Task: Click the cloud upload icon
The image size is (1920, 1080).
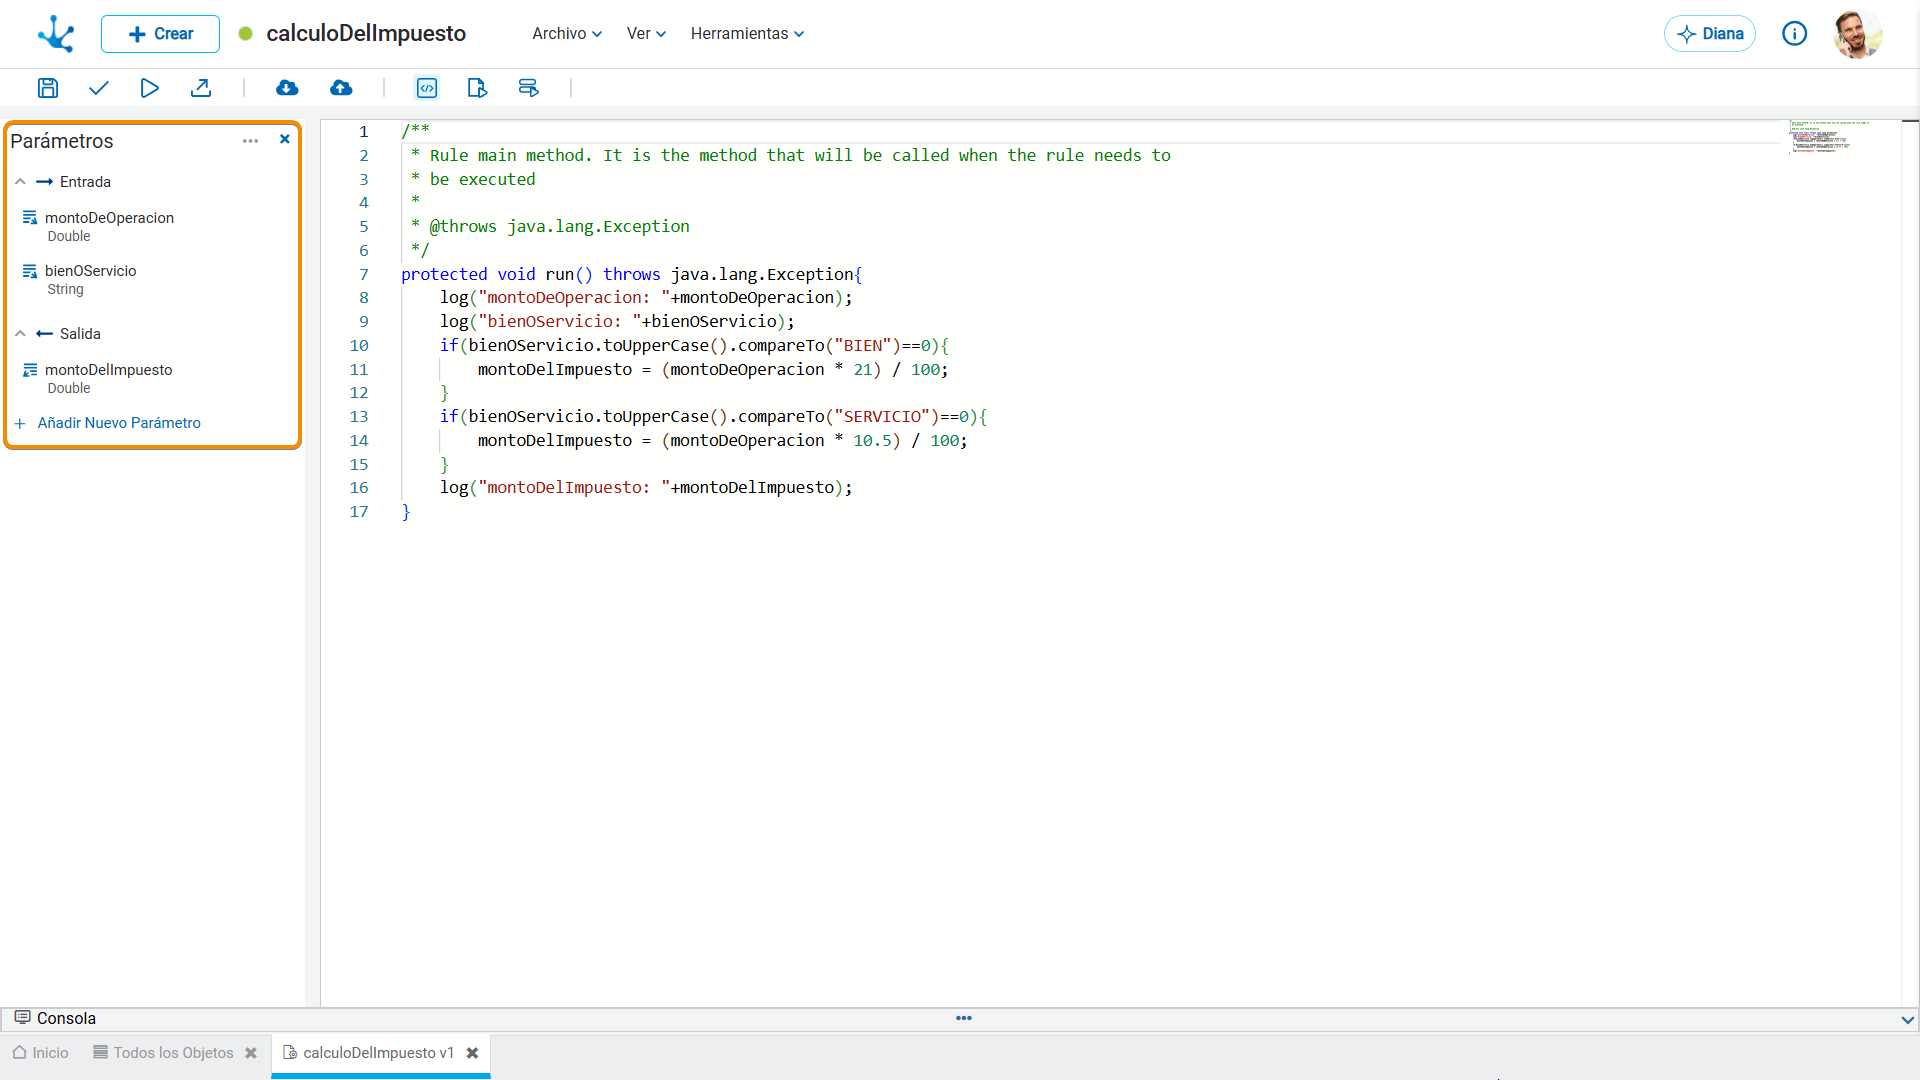Action: [x=341, y=88]
